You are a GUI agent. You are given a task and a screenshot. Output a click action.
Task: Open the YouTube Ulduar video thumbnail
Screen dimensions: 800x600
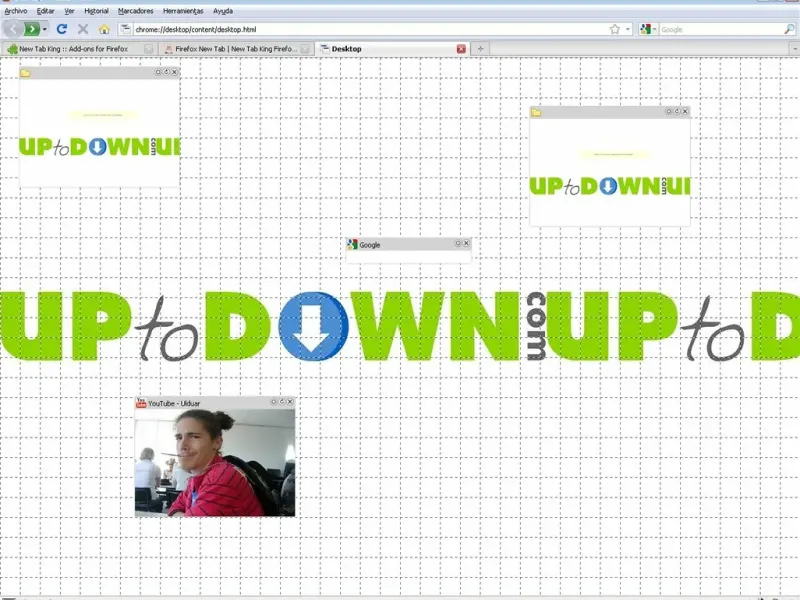coord(215,463)
